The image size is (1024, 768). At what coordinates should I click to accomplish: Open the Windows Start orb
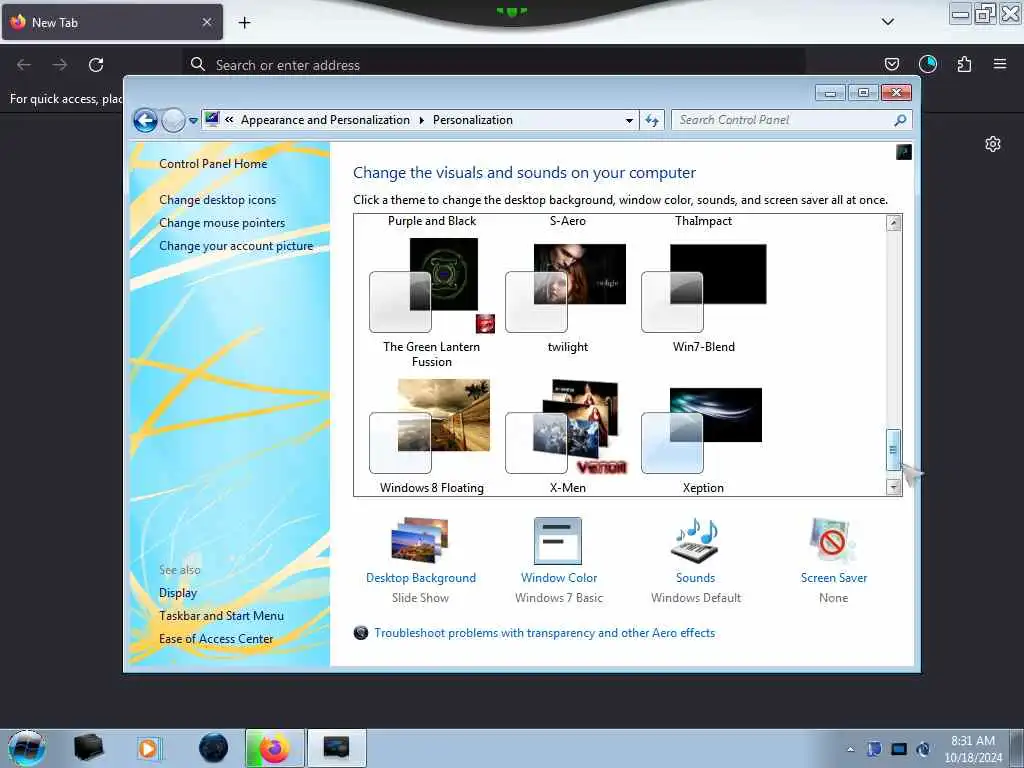27,748
